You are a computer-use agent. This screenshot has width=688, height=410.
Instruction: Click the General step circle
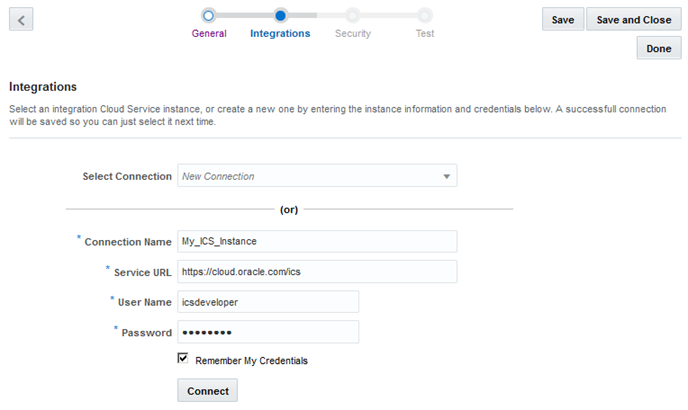pyautogui.click(x=208, y=15)
